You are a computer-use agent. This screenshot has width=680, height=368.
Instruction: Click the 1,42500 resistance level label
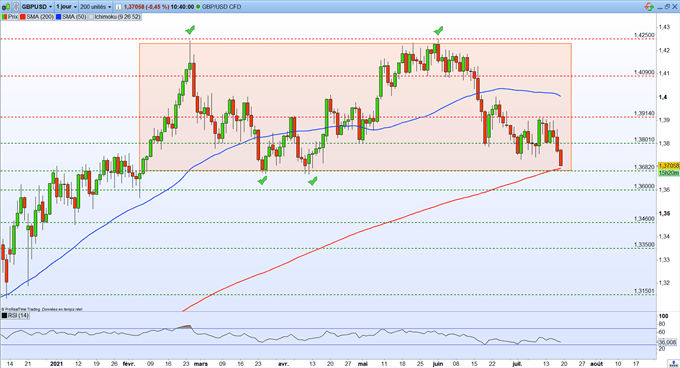644,35
